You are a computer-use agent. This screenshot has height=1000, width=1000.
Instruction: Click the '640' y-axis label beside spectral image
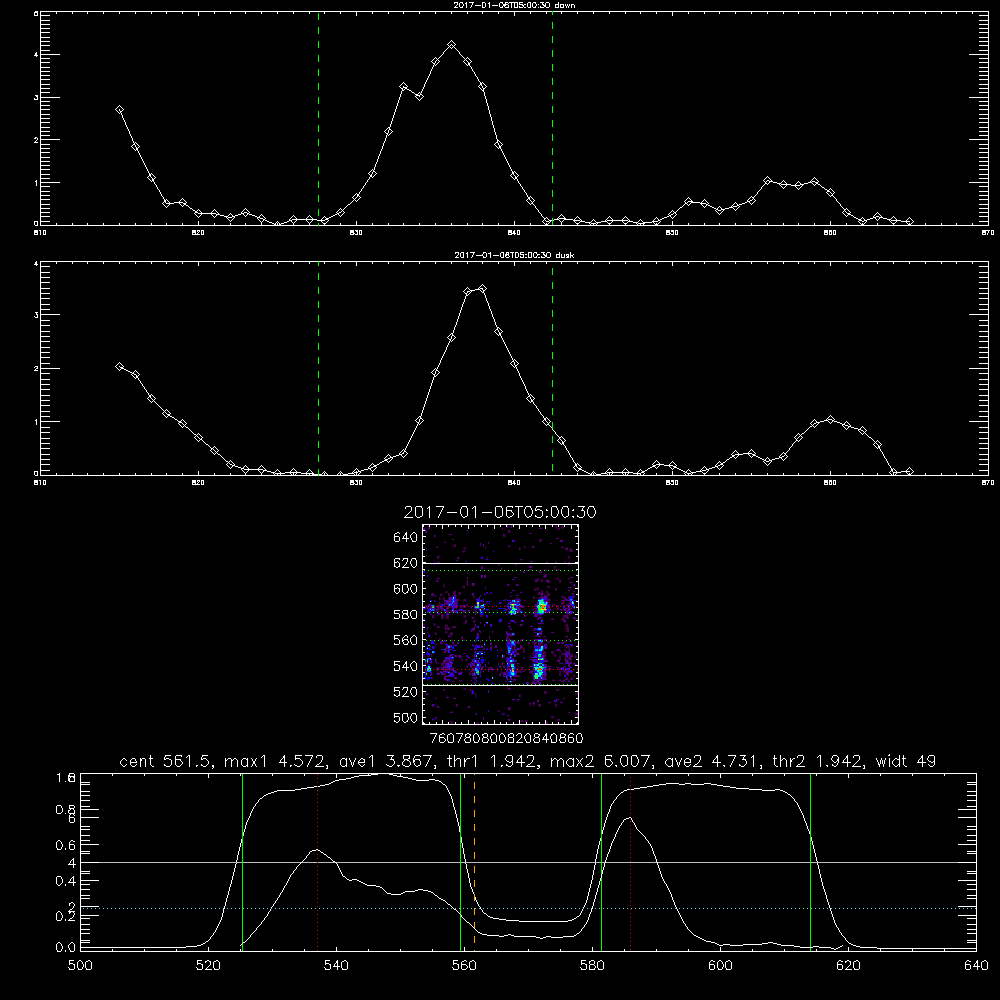406,538
